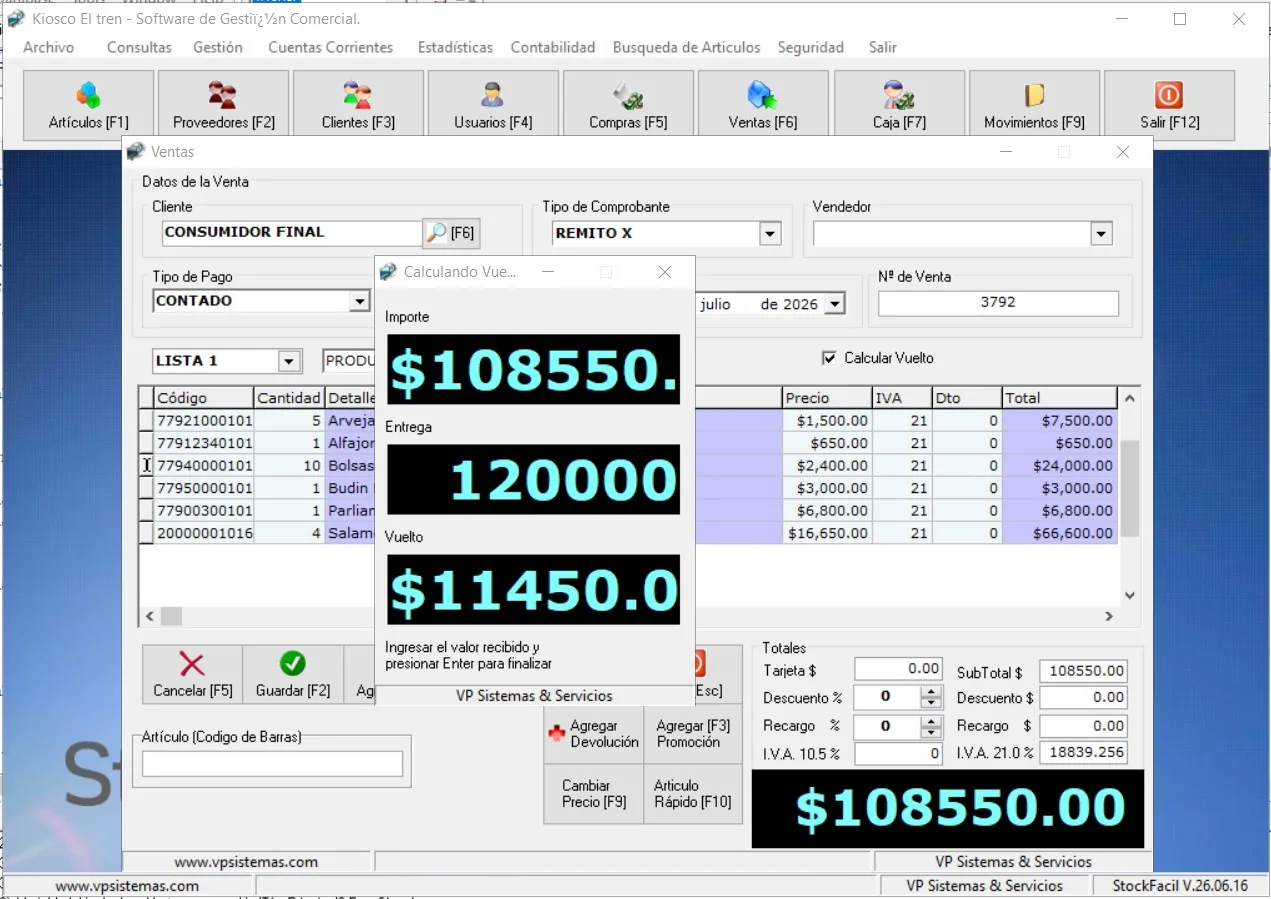Image resolution: width=1271 pixels, height=899 pixels.
Task: Open the Cuentas Corrientes menu
Action: (331, 47)
